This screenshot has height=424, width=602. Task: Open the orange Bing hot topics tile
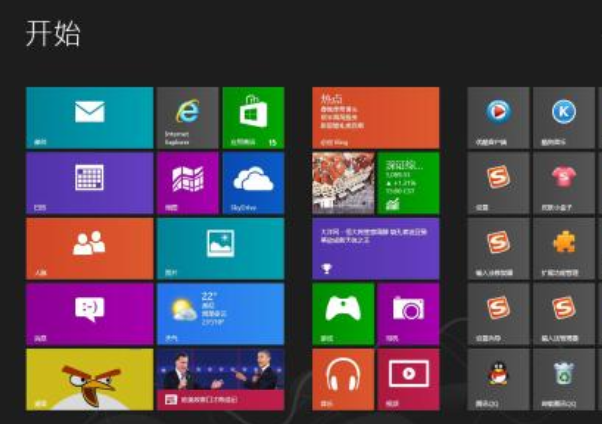(x=376, y=118)
